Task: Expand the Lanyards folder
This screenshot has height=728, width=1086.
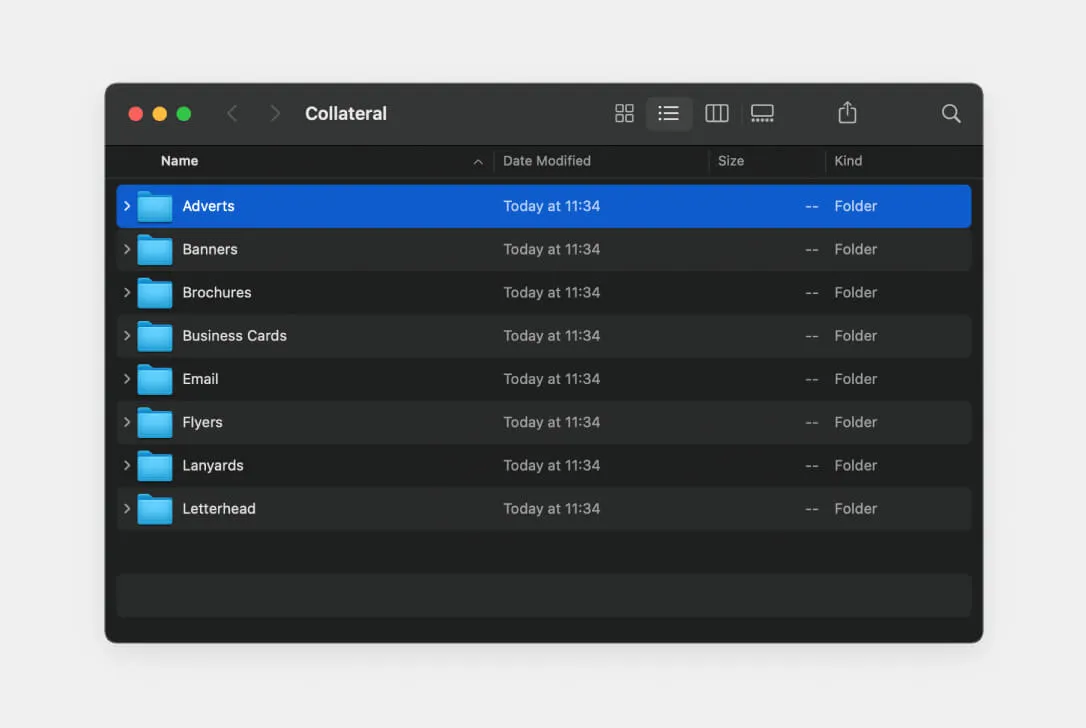Action: (127, 465)
